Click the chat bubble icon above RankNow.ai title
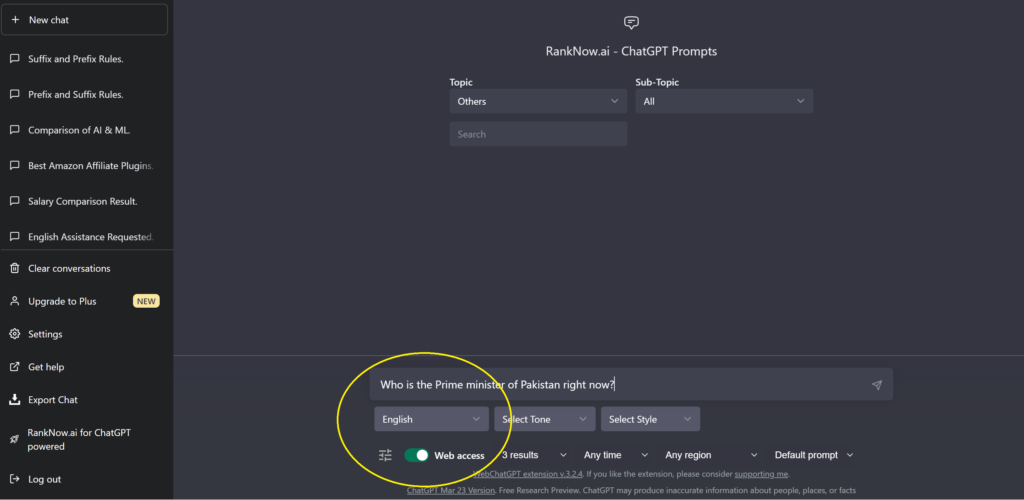The height and width of the screenshot is (500, 1024). click(x=631, y=23)
